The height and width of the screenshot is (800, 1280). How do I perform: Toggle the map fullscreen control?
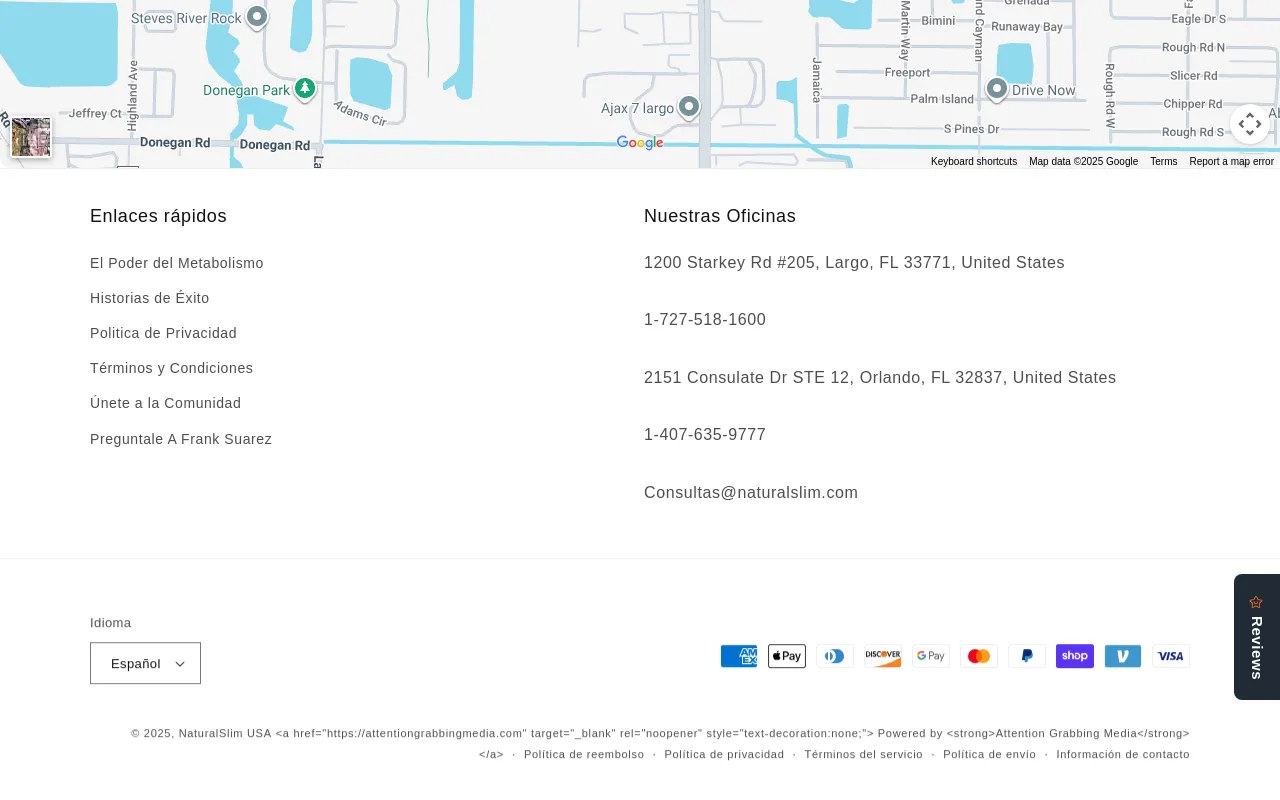(1249, 124)
